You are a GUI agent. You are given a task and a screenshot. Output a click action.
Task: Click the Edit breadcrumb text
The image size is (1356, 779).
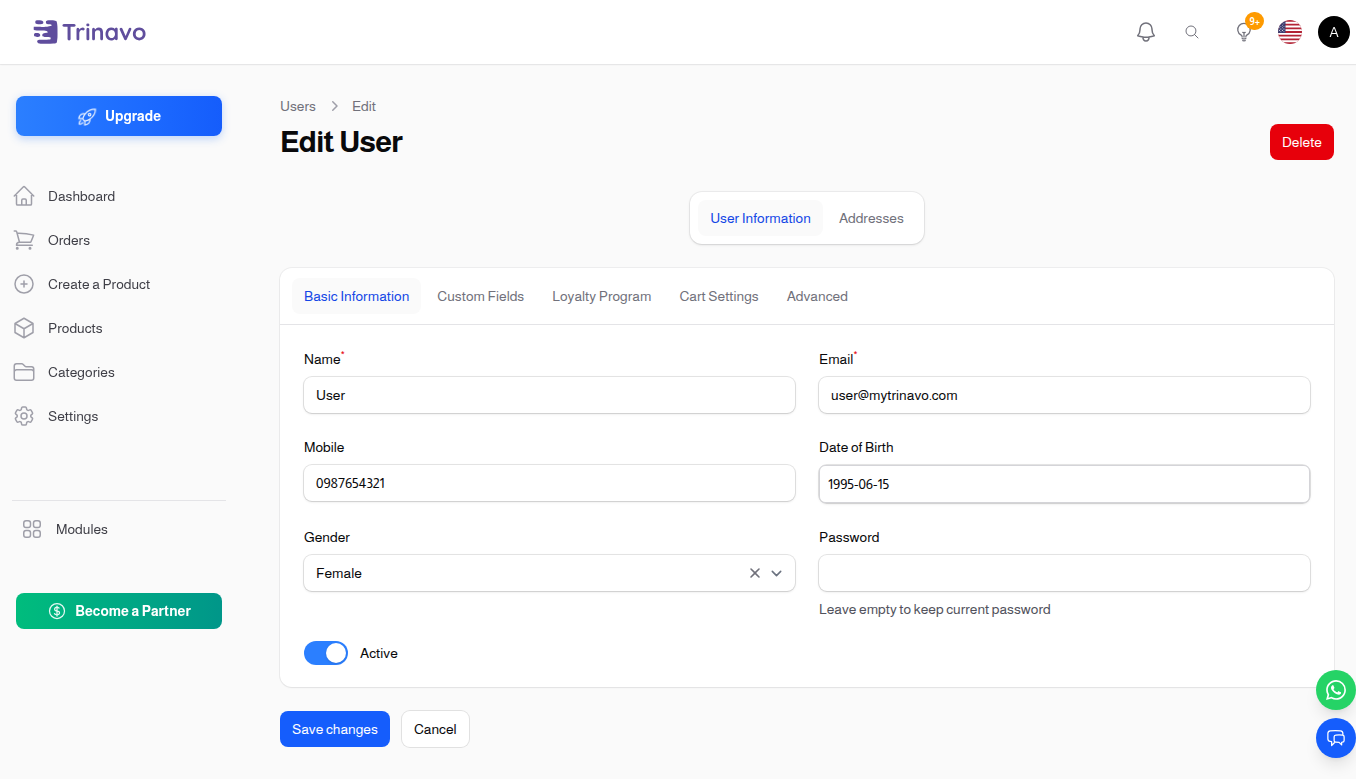[x=364, y=106]
